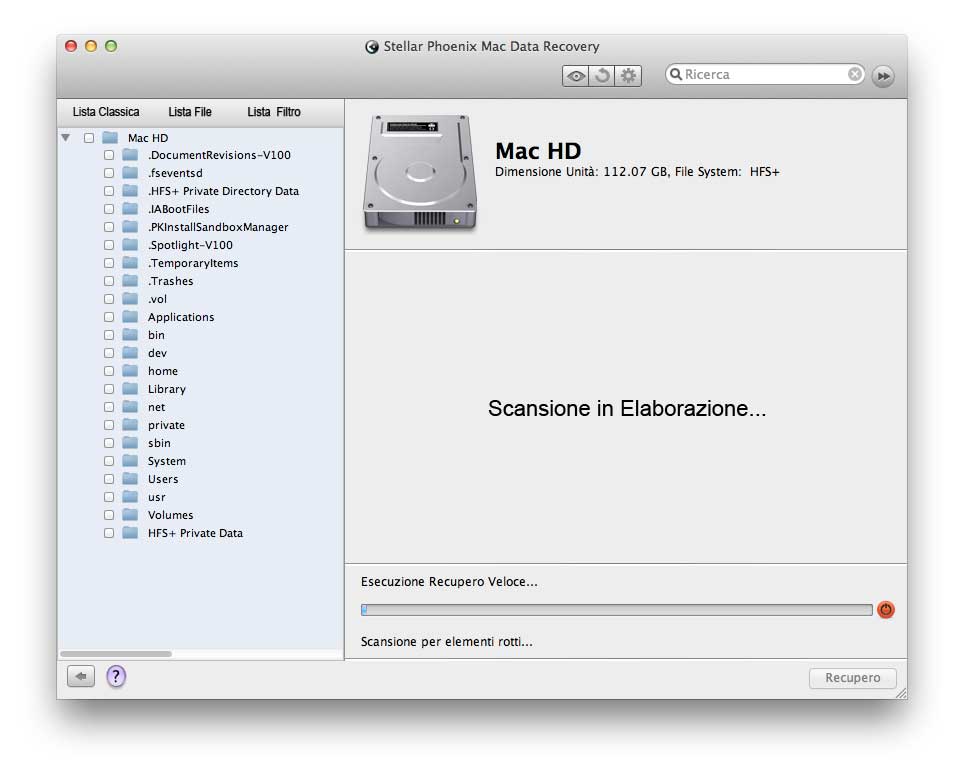Click the fast-forward arrows button beside search
This screenshot has height=778, width=964.
coord(883,76)
